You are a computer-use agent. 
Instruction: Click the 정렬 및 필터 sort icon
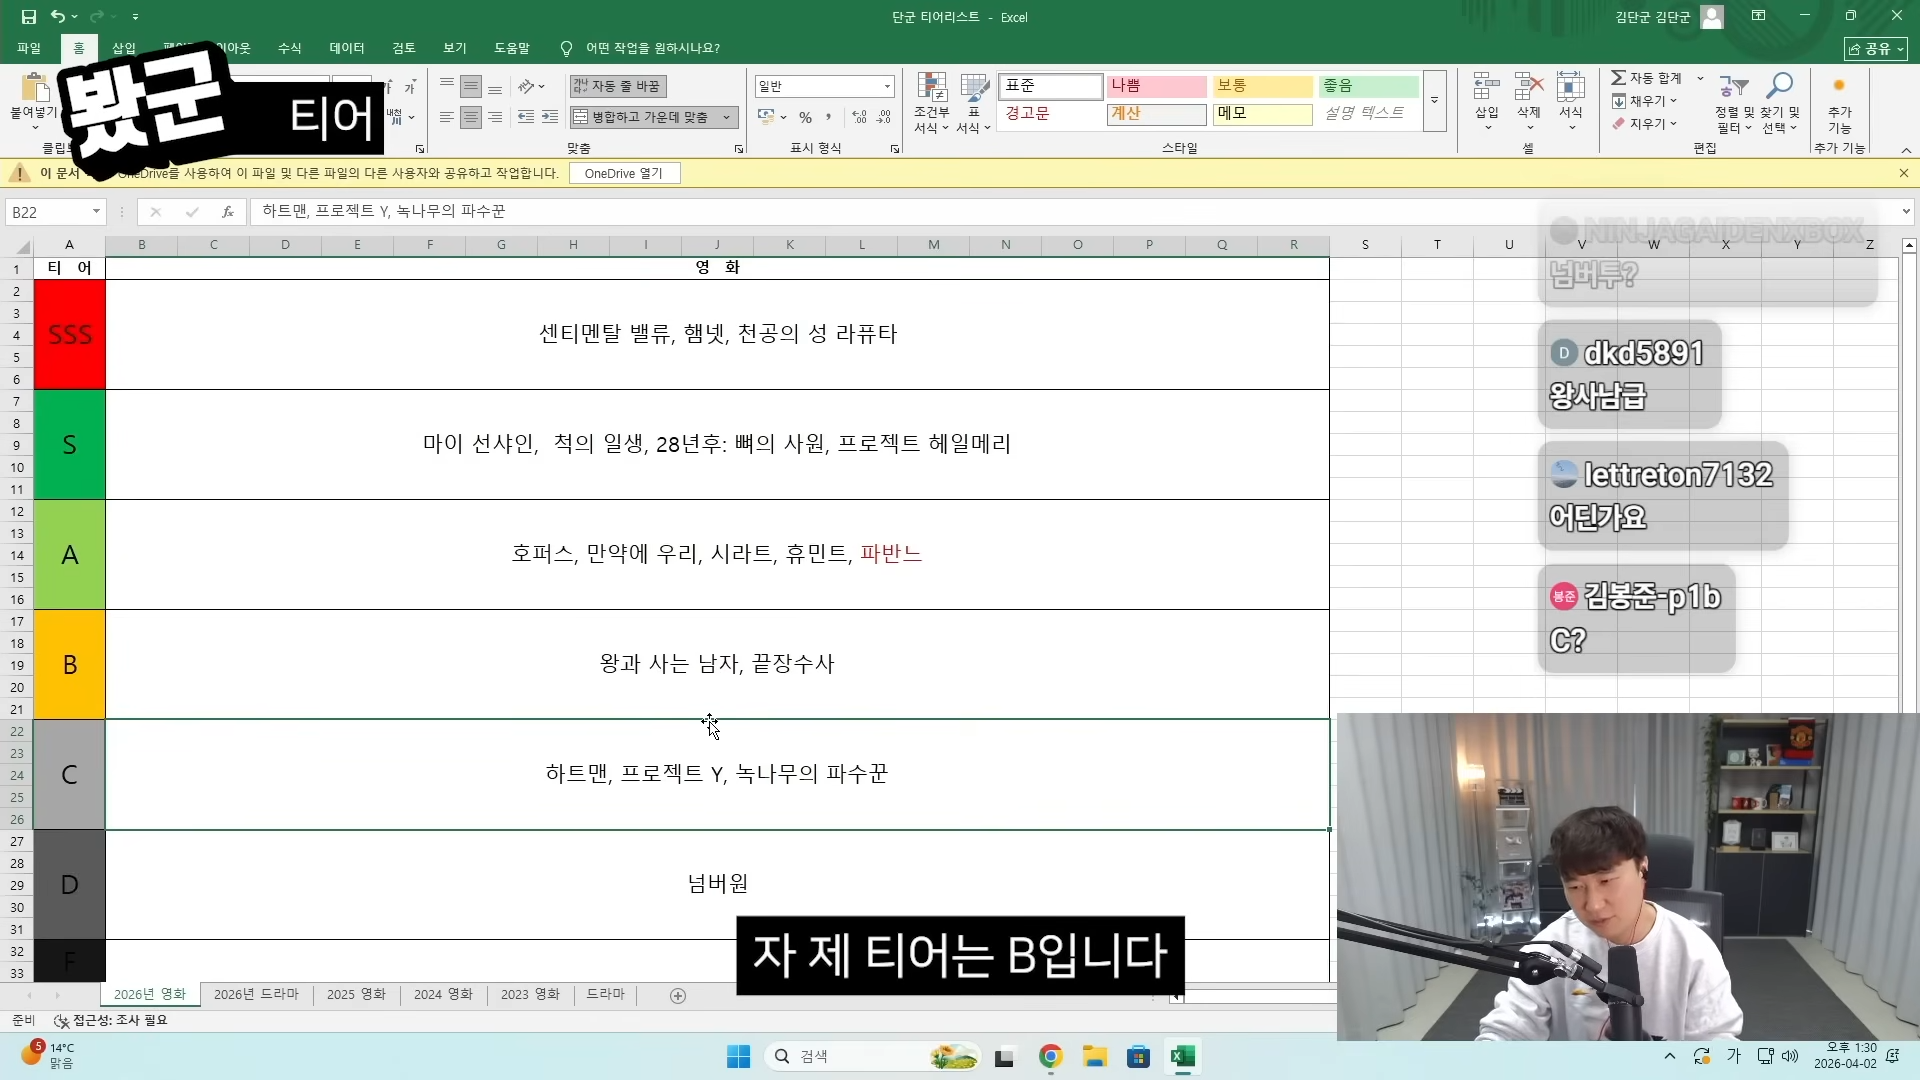(x=1734, y=102)
